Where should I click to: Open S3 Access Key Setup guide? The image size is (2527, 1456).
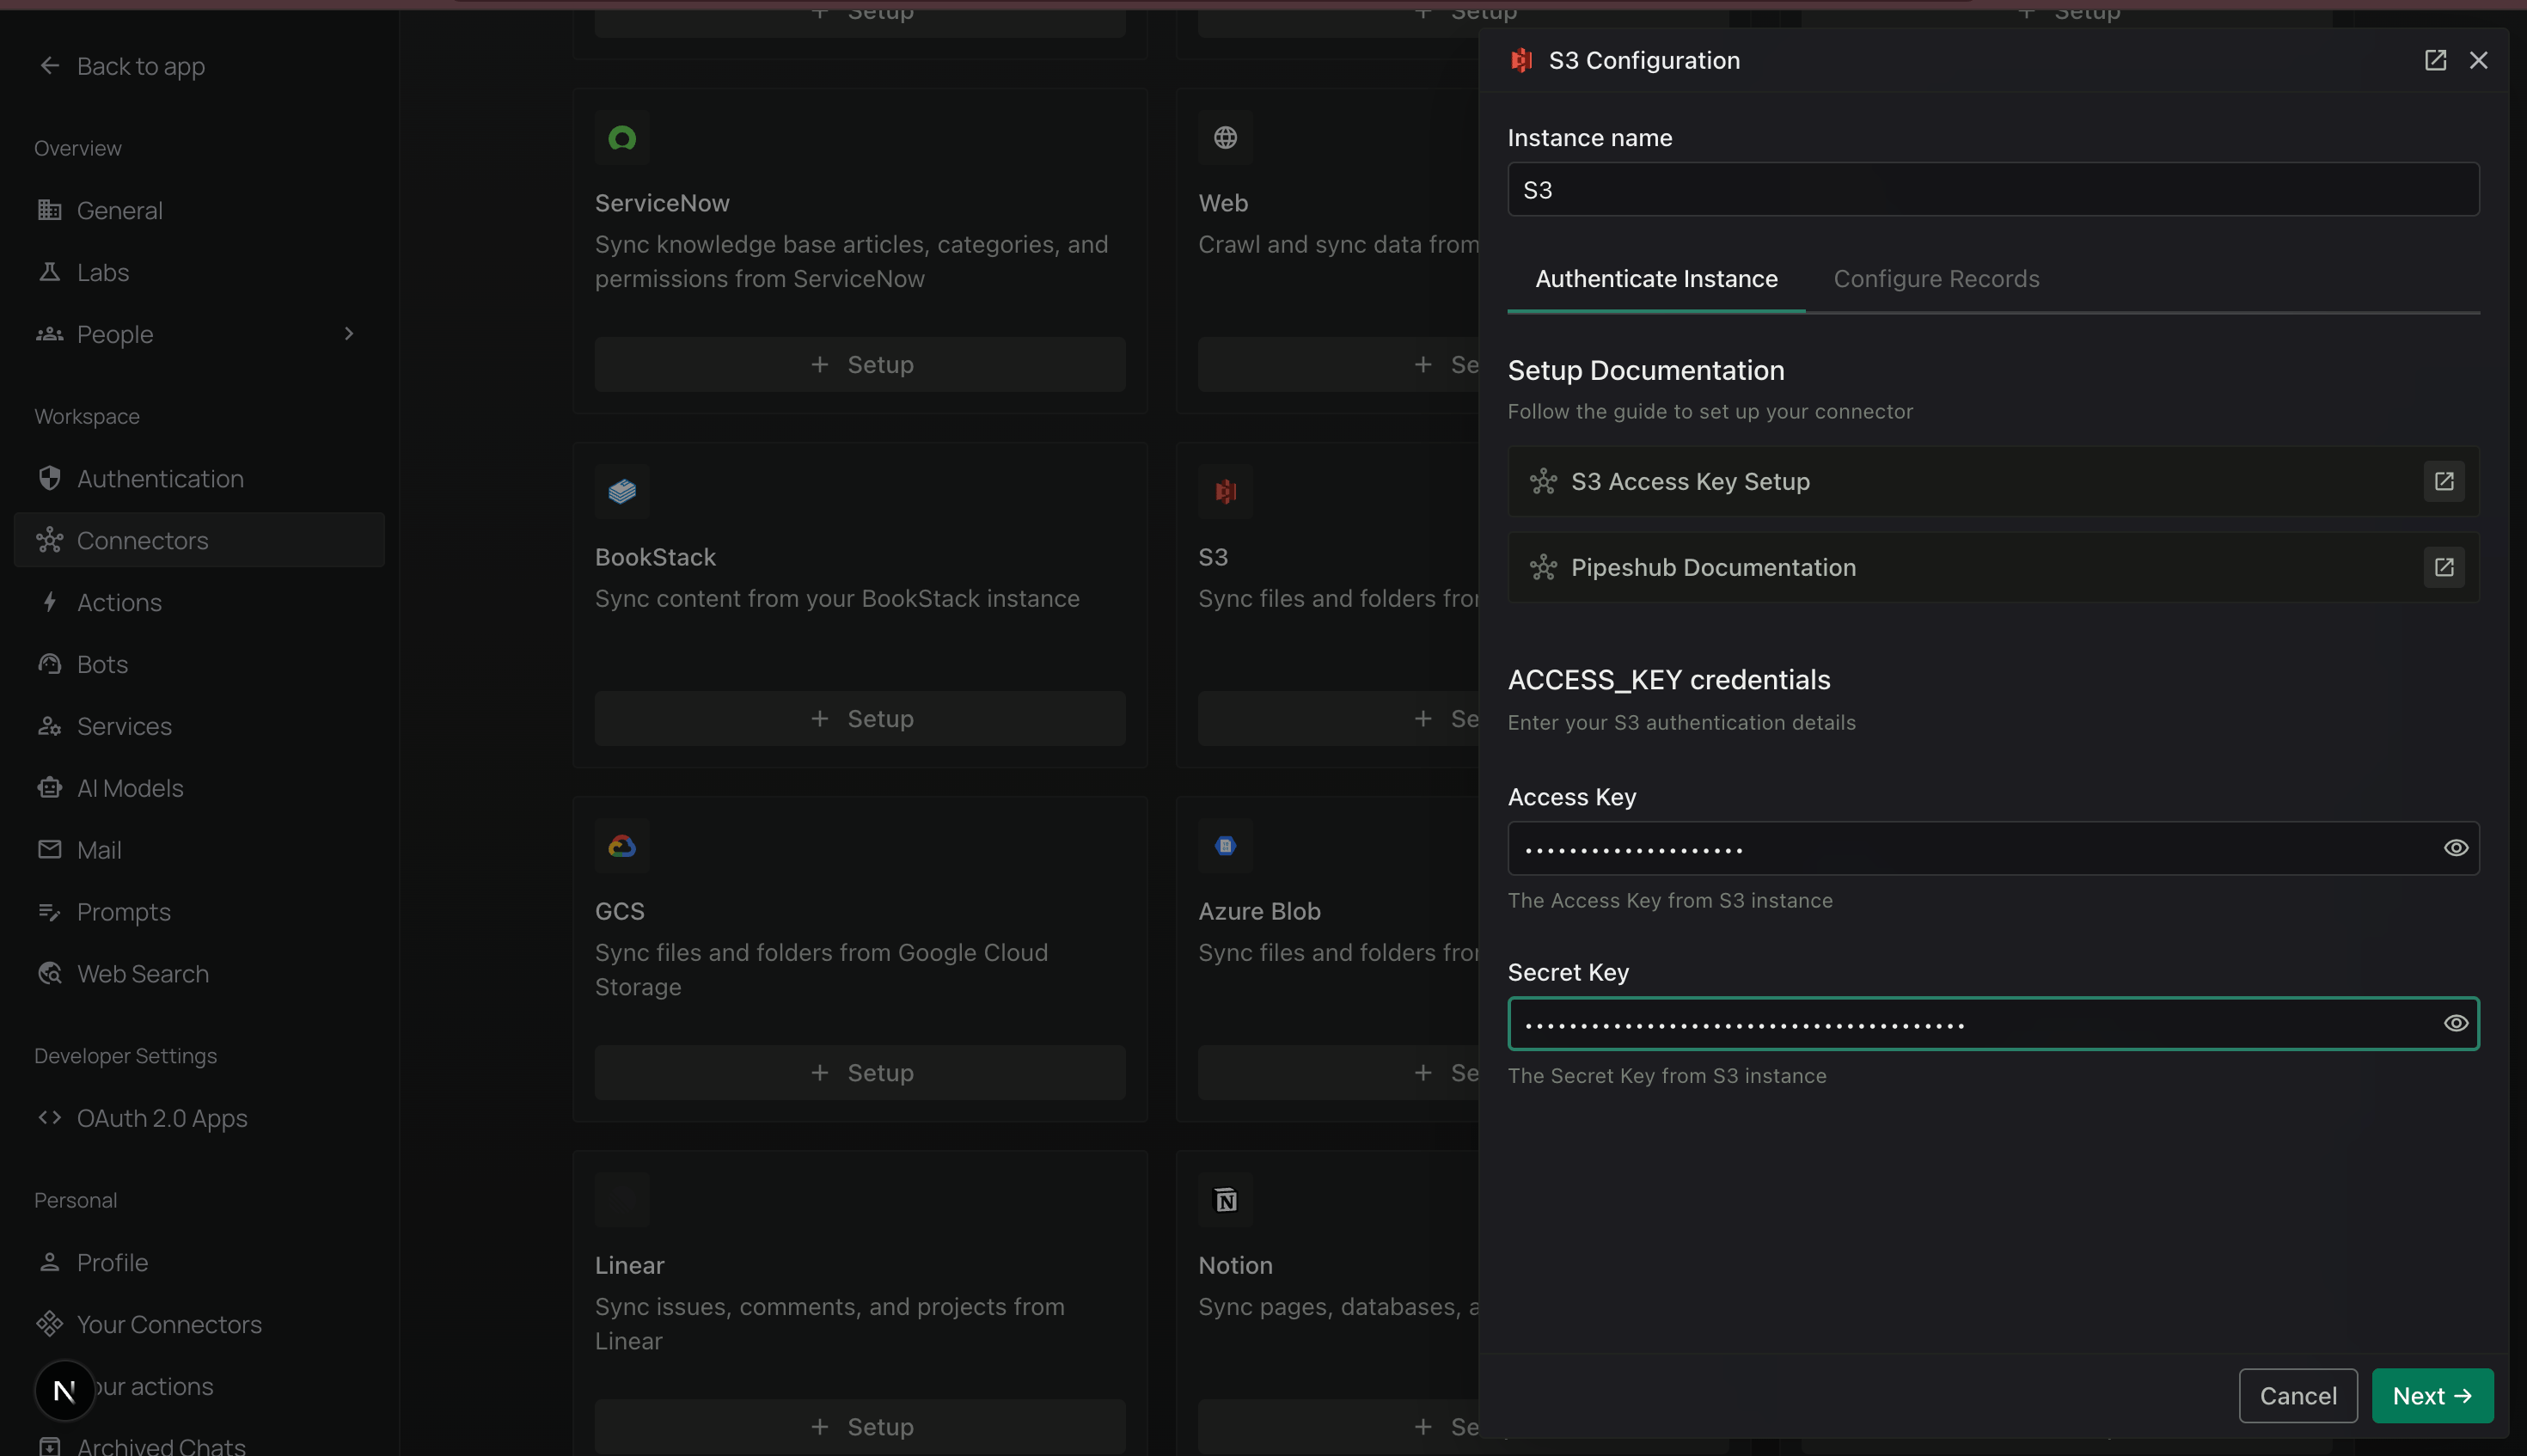(1993, 481)
